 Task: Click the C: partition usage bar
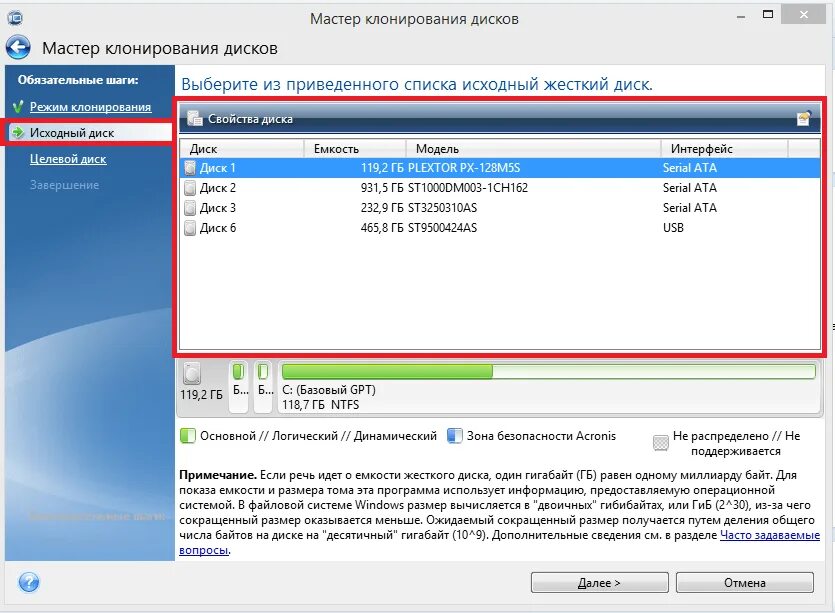tap(549, 371)
